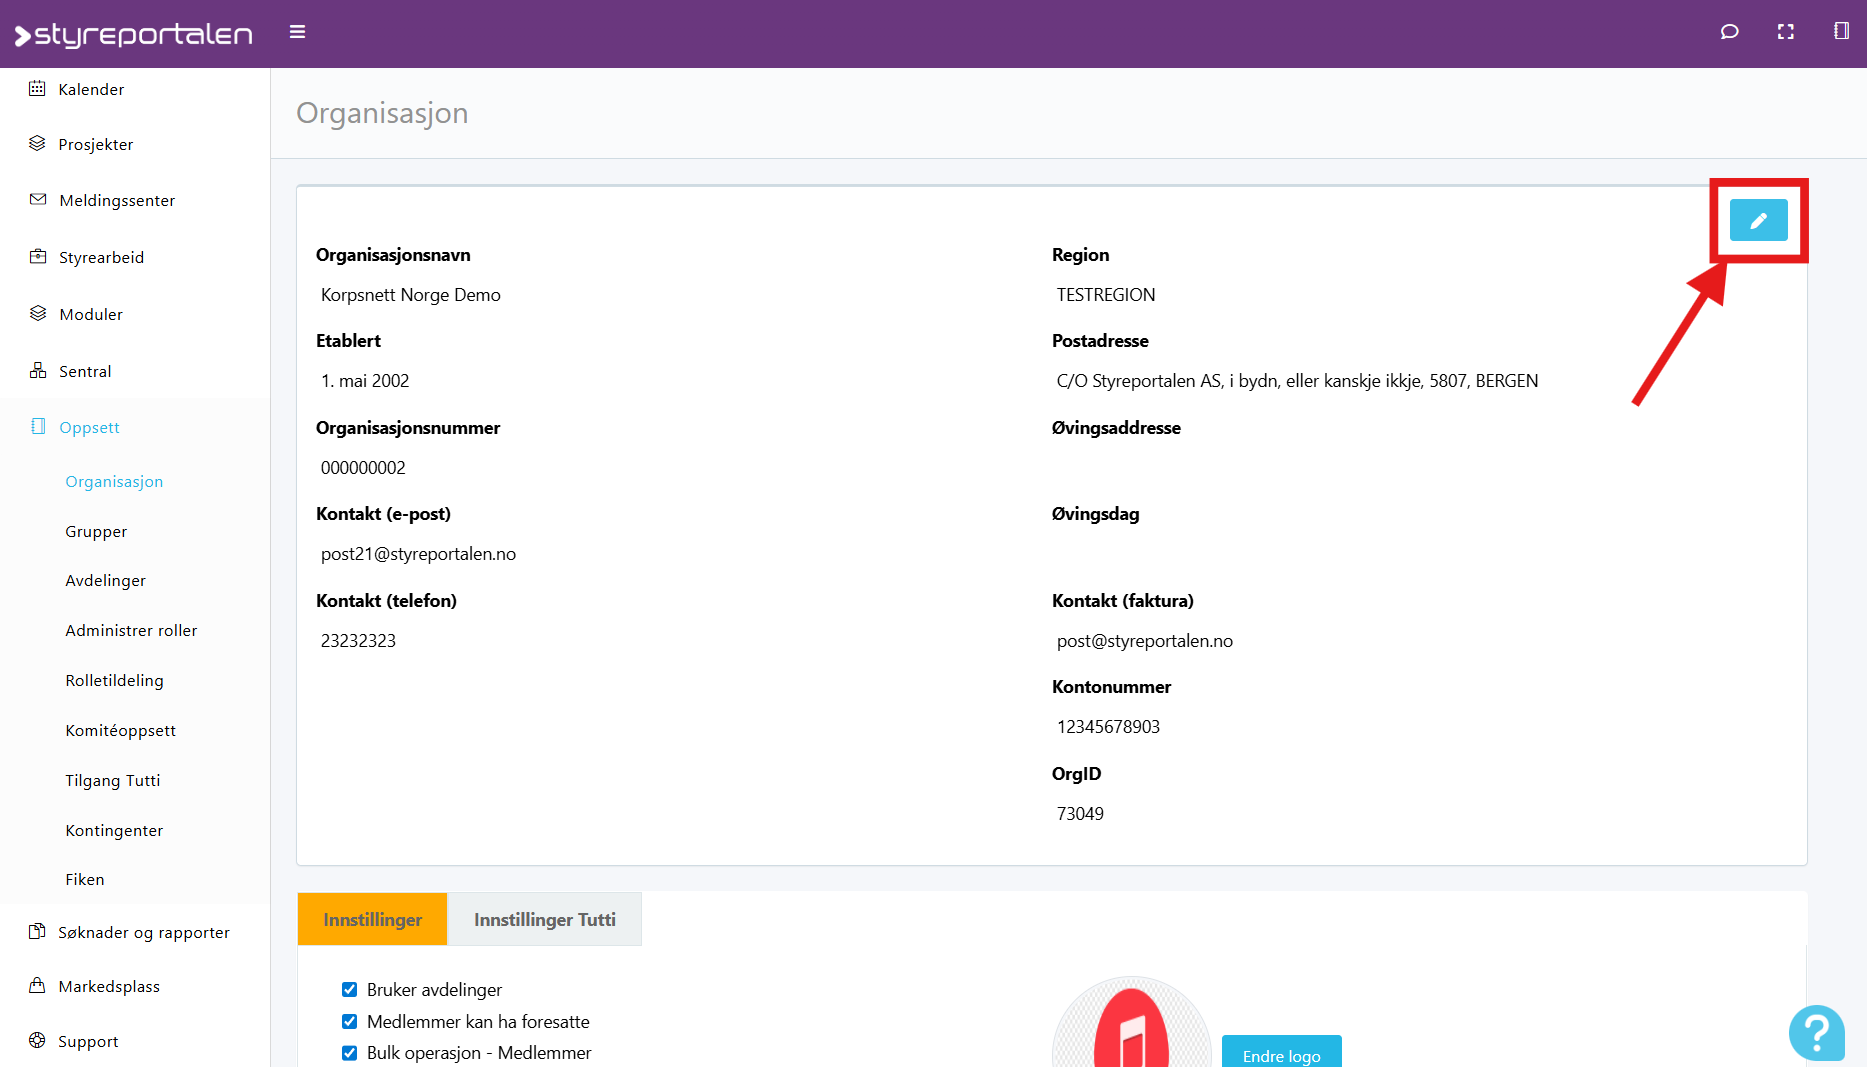Viewport: 1867px width, 1067px height.
Task: Click the Styreportalen logo
Action: click(x=133, y=35)
